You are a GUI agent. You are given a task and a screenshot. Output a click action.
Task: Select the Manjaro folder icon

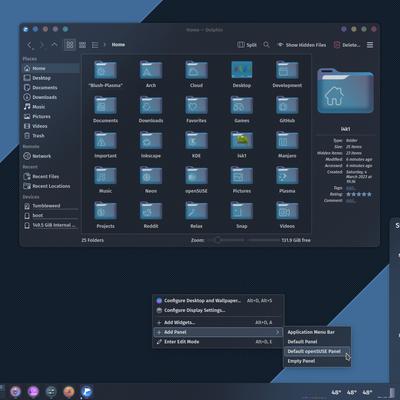(287, 140)
